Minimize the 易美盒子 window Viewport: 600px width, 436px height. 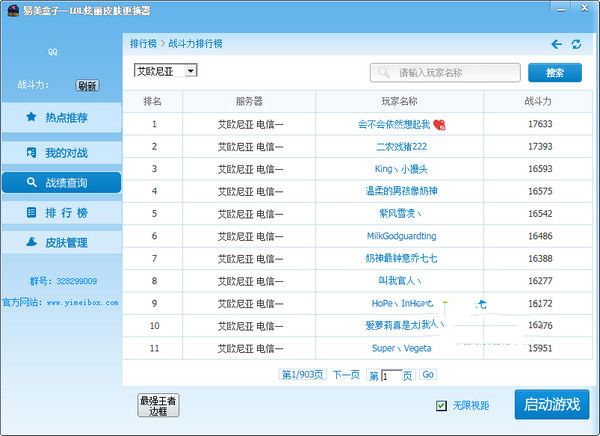click(x=561, y=9)
